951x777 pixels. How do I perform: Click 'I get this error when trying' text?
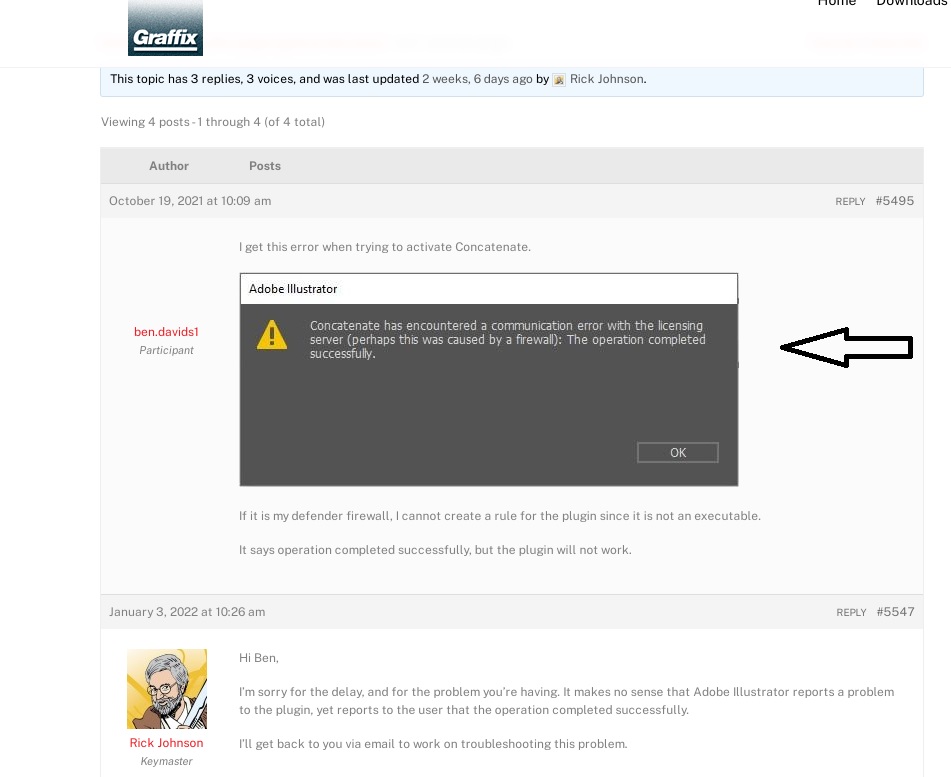tap(385, 247)
